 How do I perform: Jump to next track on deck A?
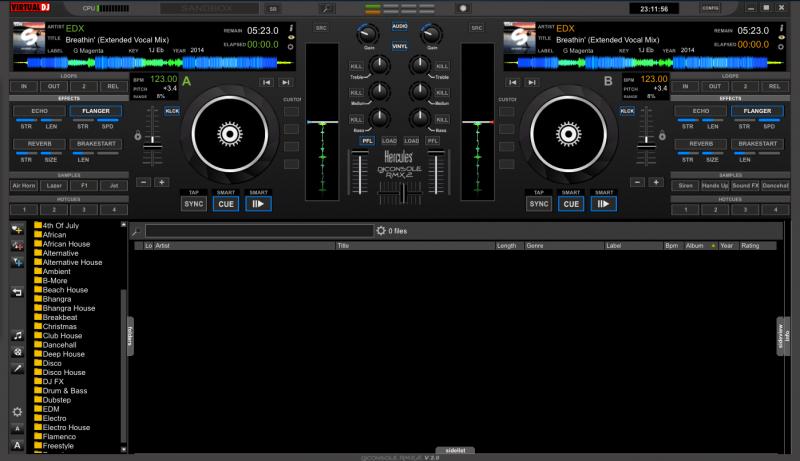(x=286, y=82)
